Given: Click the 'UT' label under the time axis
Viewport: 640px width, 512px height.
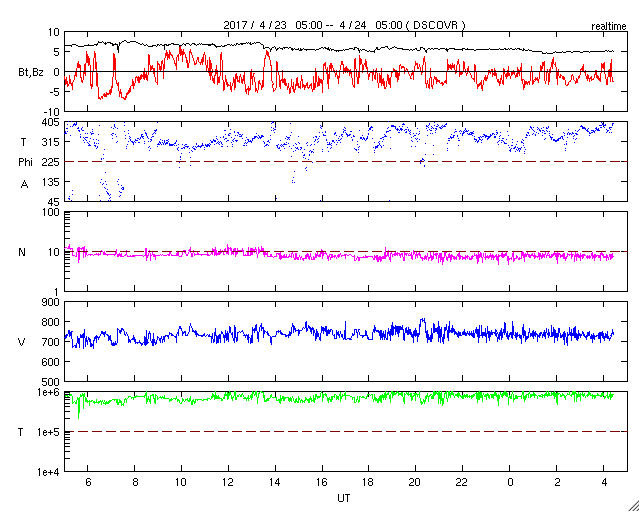Looking at the screenshot, I should (344, 498).
